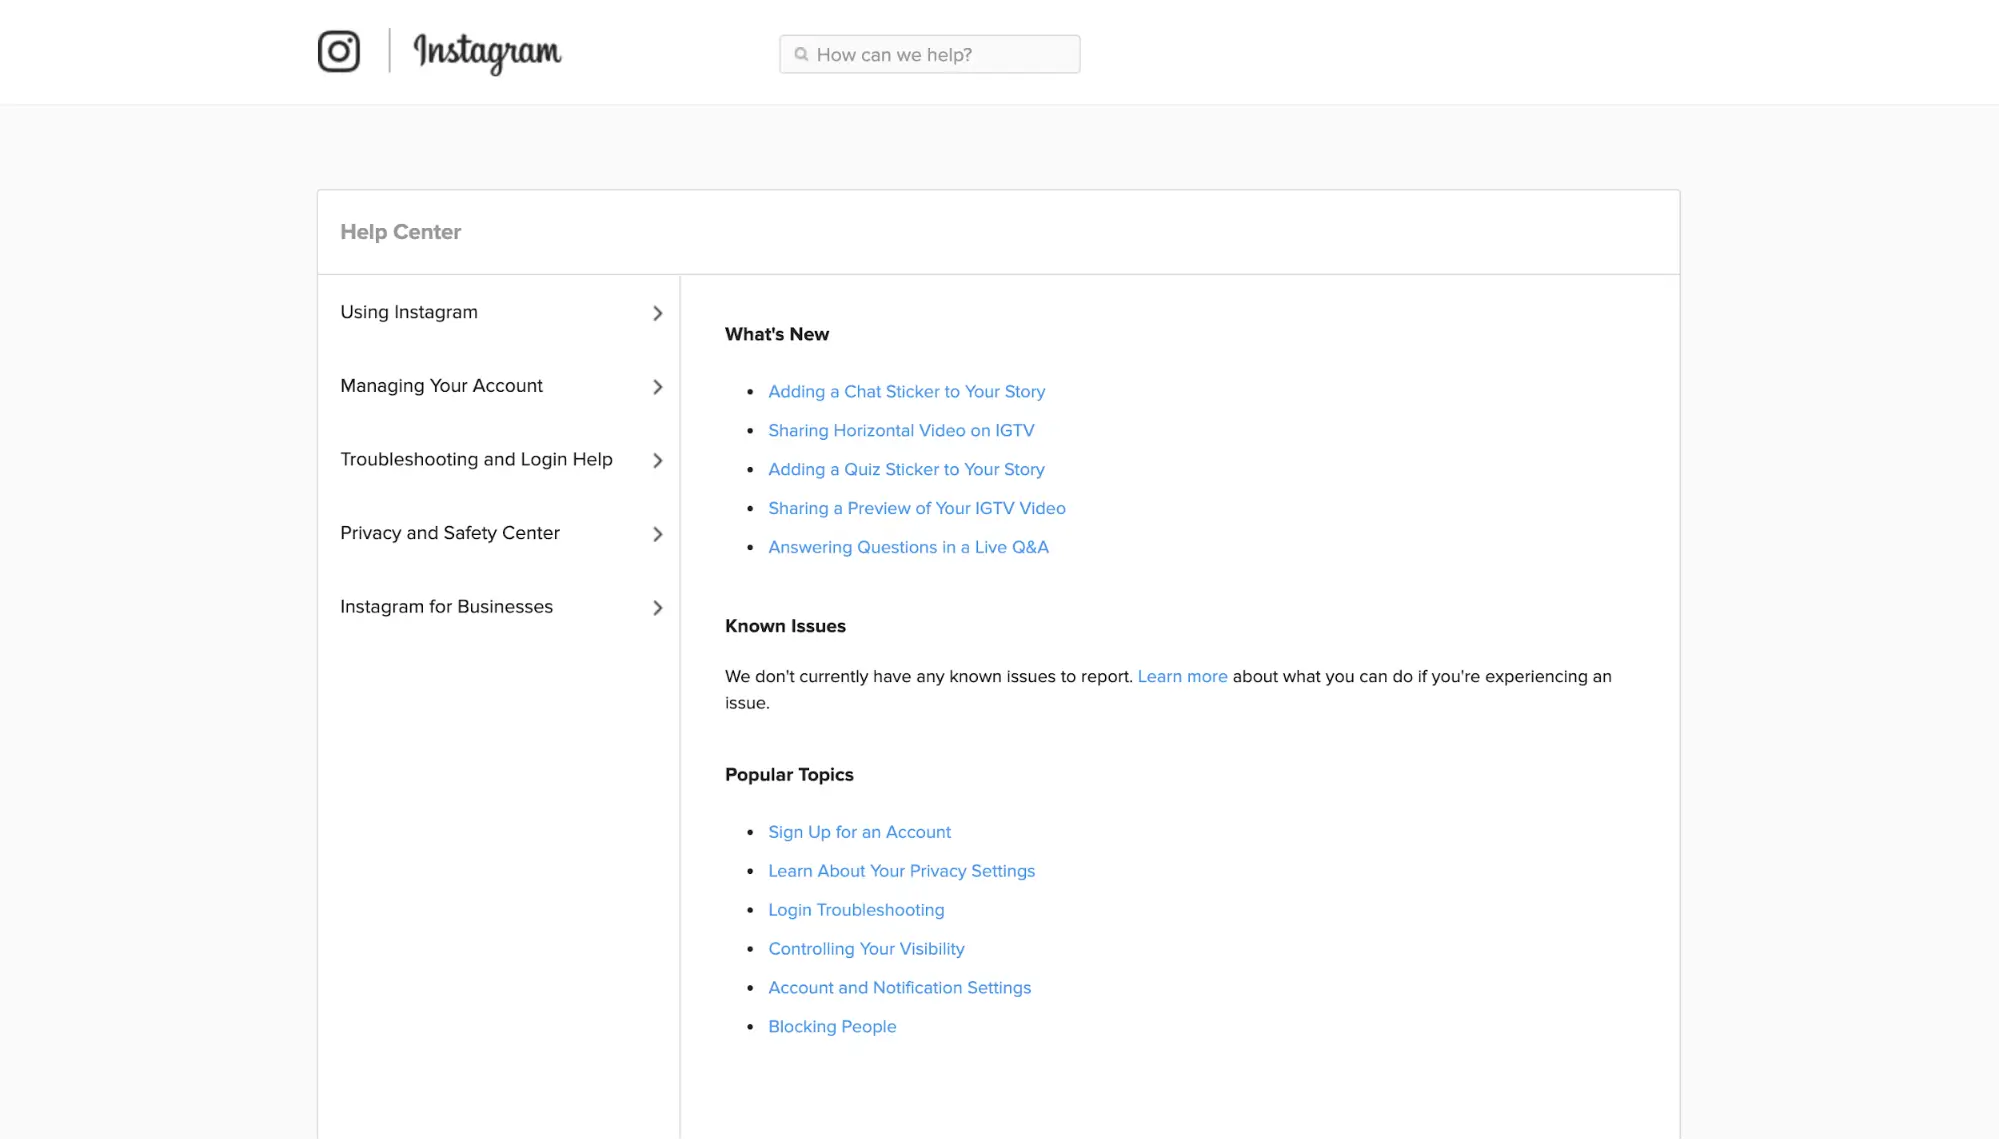Click the chevron arrow on Instagram for Businesses
The width and height of the screenshot is (1999, 1140).
658,606
